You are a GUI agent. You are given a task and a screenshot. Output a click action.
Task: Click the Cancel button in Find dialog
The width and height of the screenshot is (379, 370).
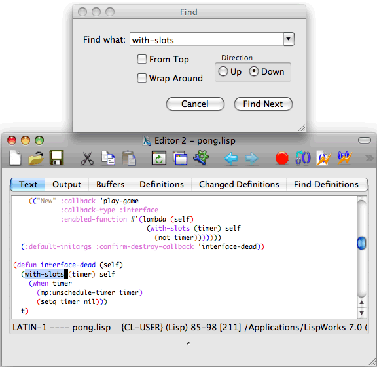pyautogui.click(x=195, y=104)
